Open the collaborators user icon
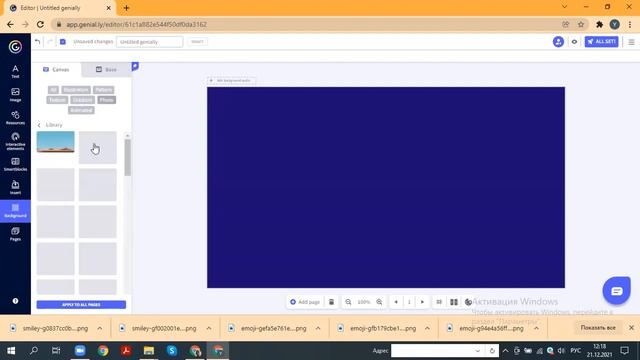The width and height of the screenshot is (640, 360). [x=558, y=42]
